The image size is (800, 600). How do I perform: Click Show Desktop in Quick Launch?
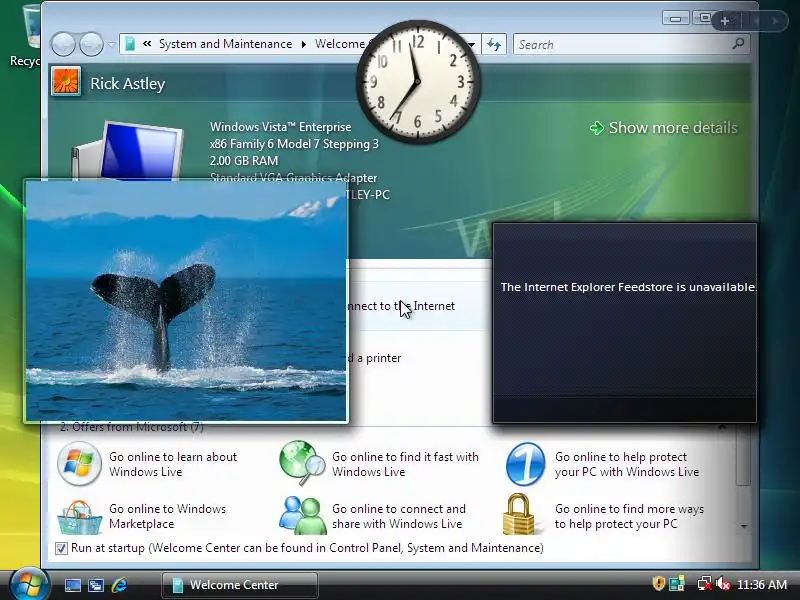tap(72, 585)
